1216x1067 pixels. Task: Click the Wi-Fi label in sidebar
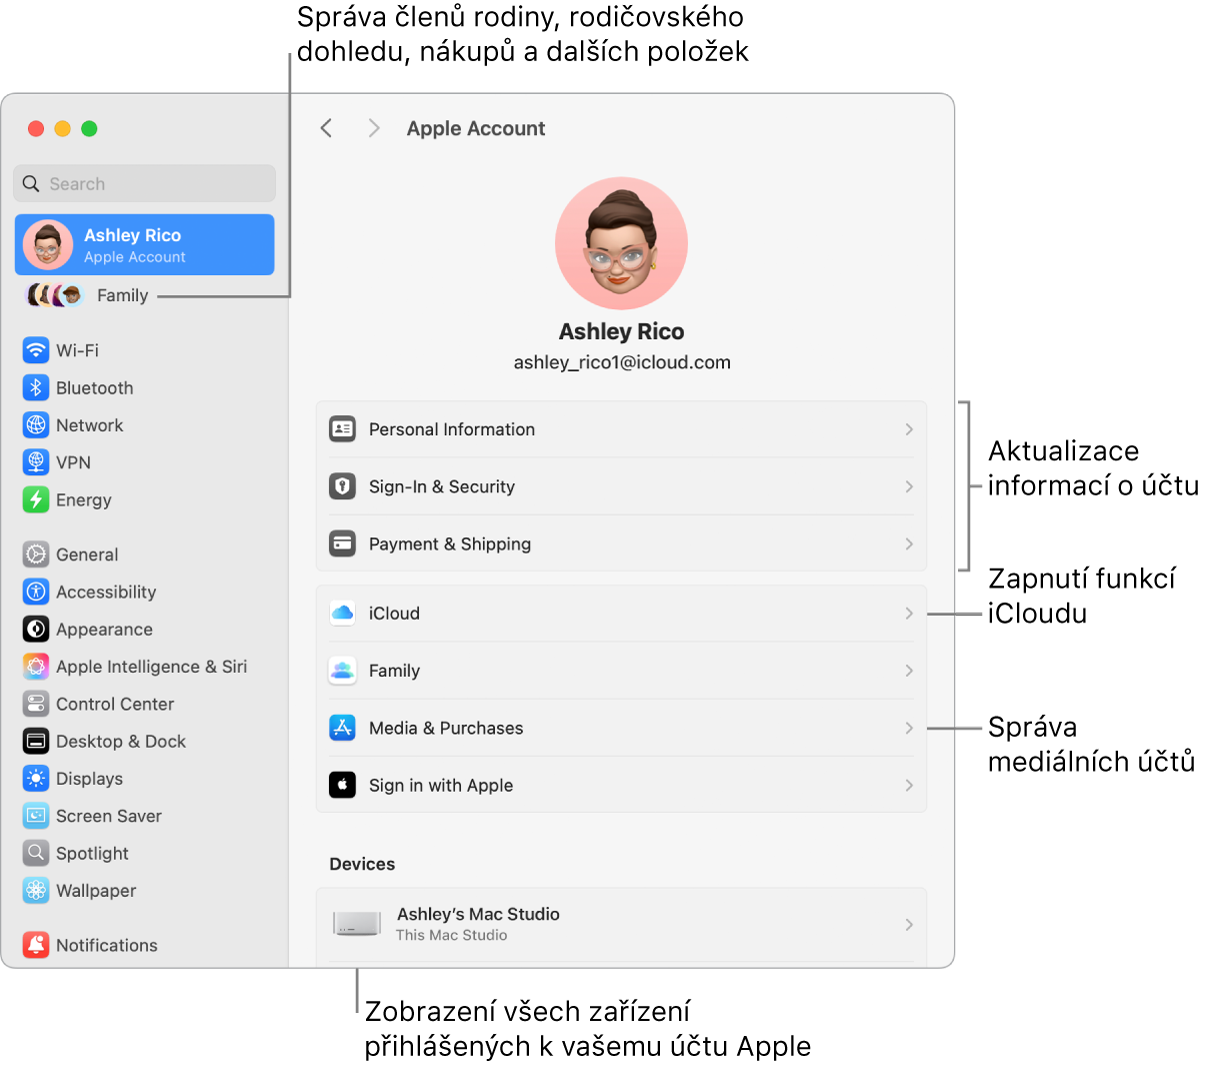(x=77, y=350)
